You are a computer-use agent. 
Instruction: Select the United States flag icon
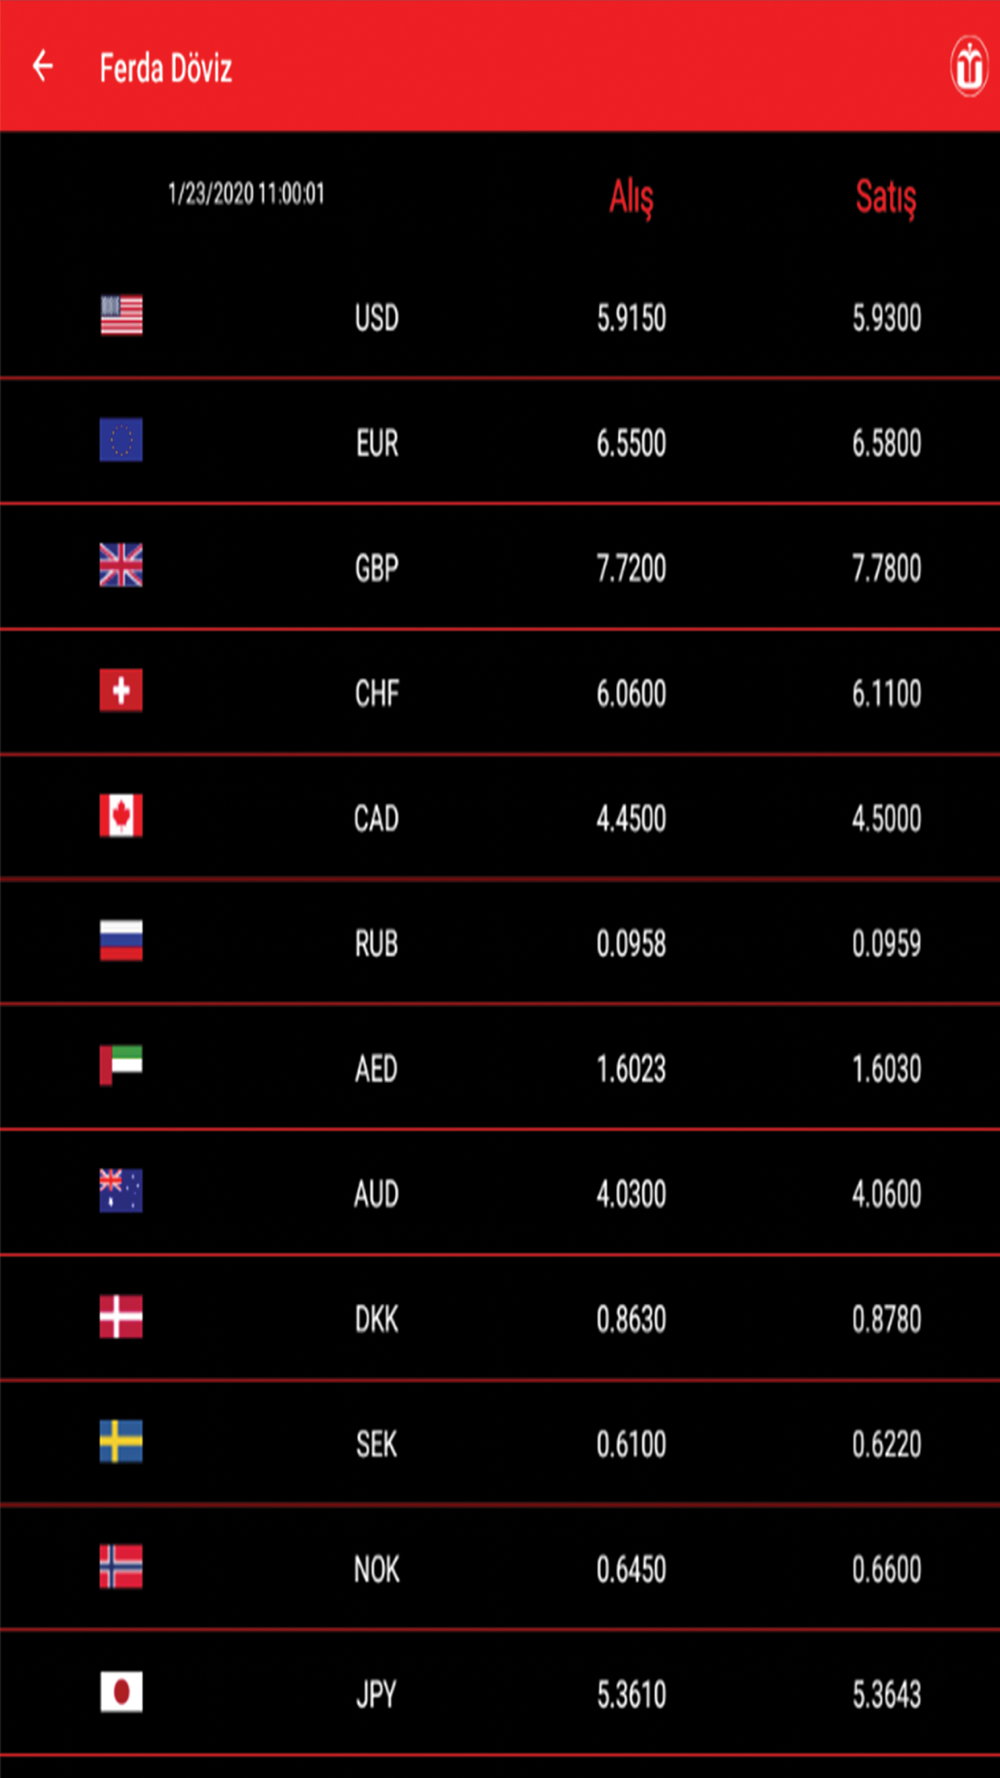point(121,315)
